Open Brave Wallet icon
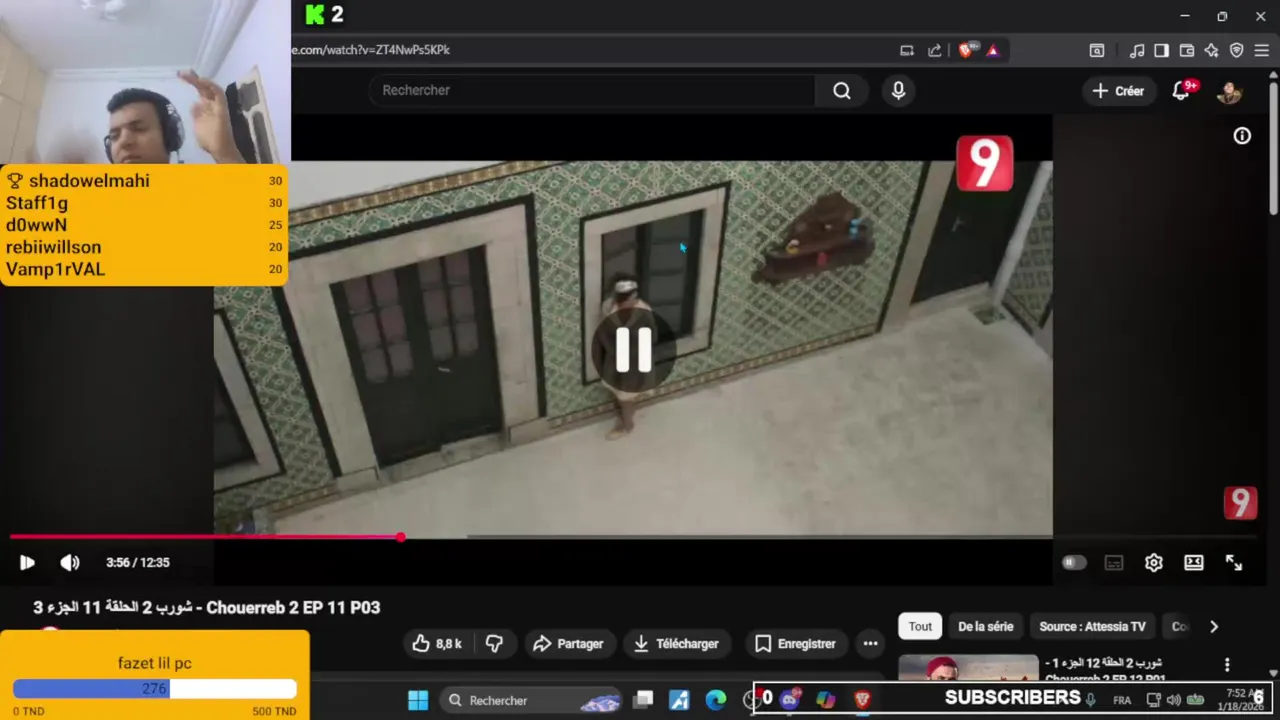The height and width of the screenshot is (720, 1280). (x=1187, y=50)
